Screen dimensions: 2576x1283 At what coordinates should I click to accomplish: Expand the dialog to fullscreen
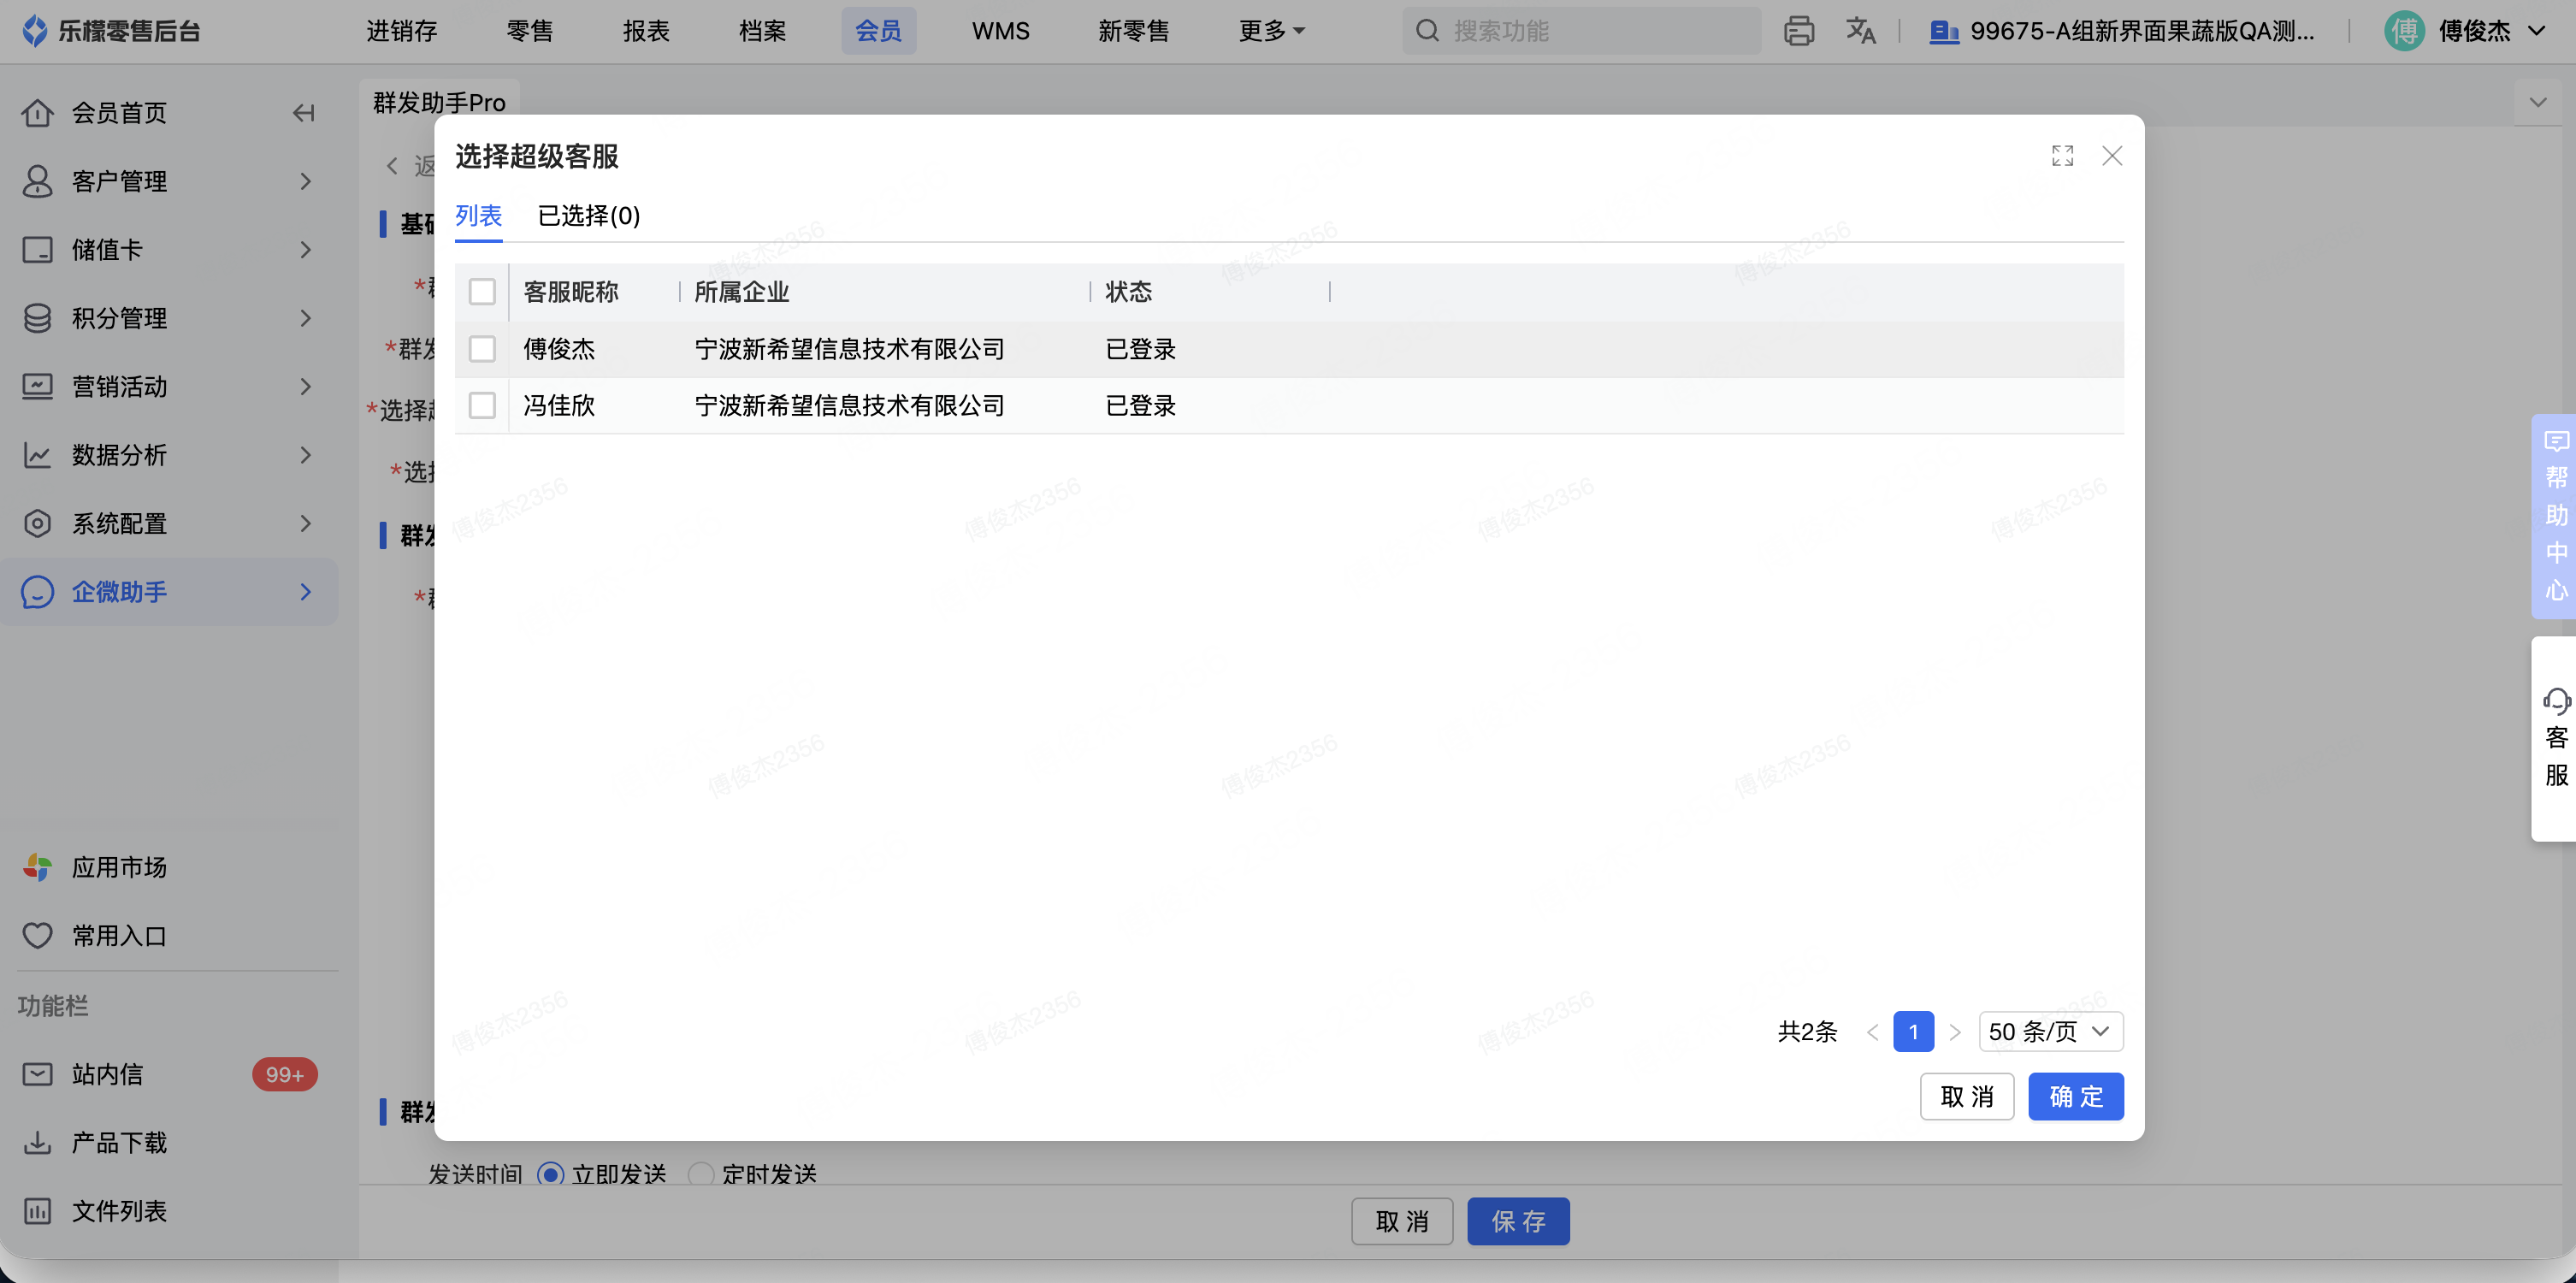coord(2062,156)
